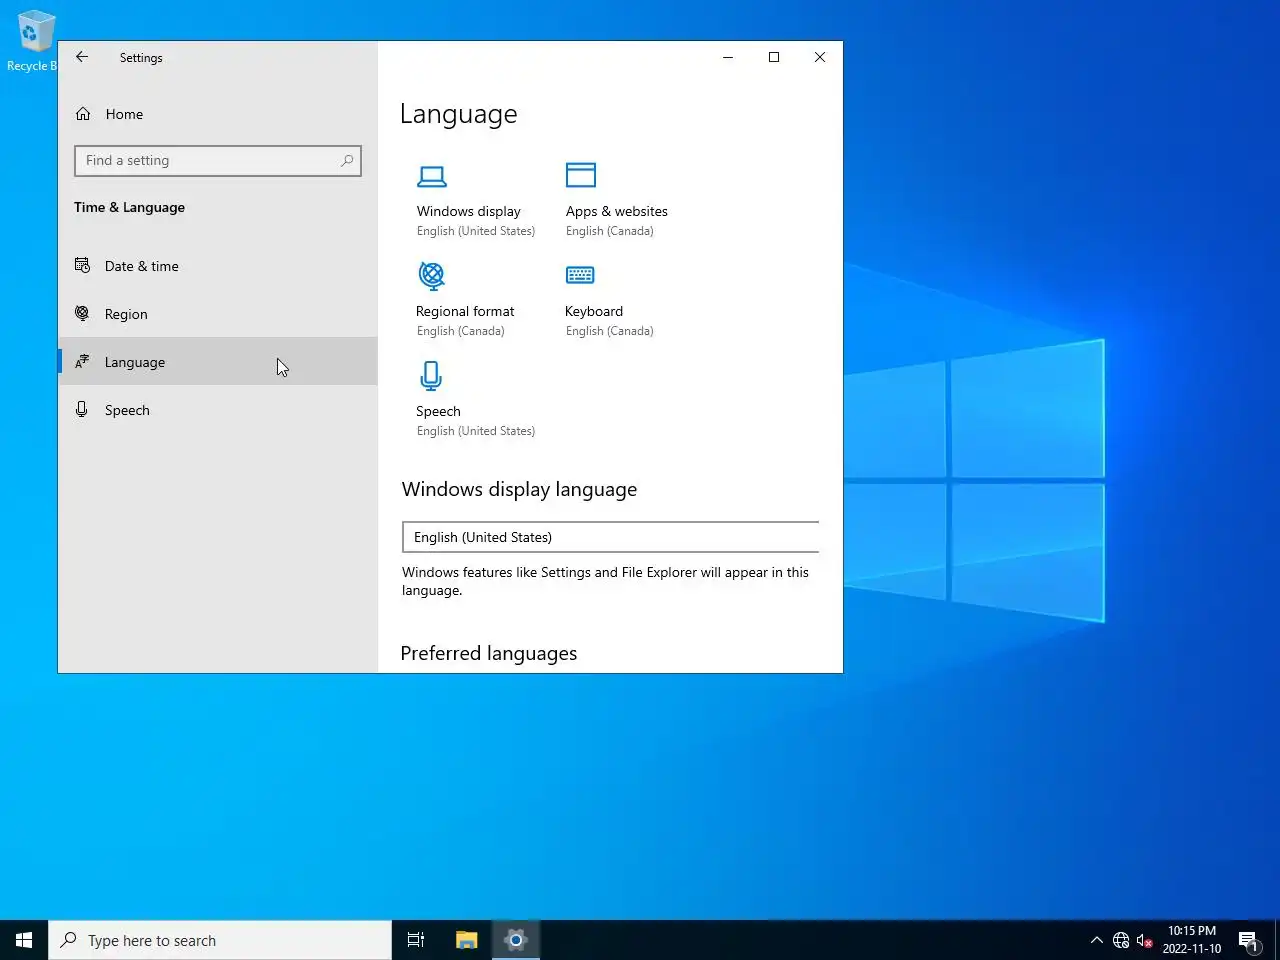Minimize the Settings window
The width and height of the screenshot is (1280, 960).
coord(728,57)
